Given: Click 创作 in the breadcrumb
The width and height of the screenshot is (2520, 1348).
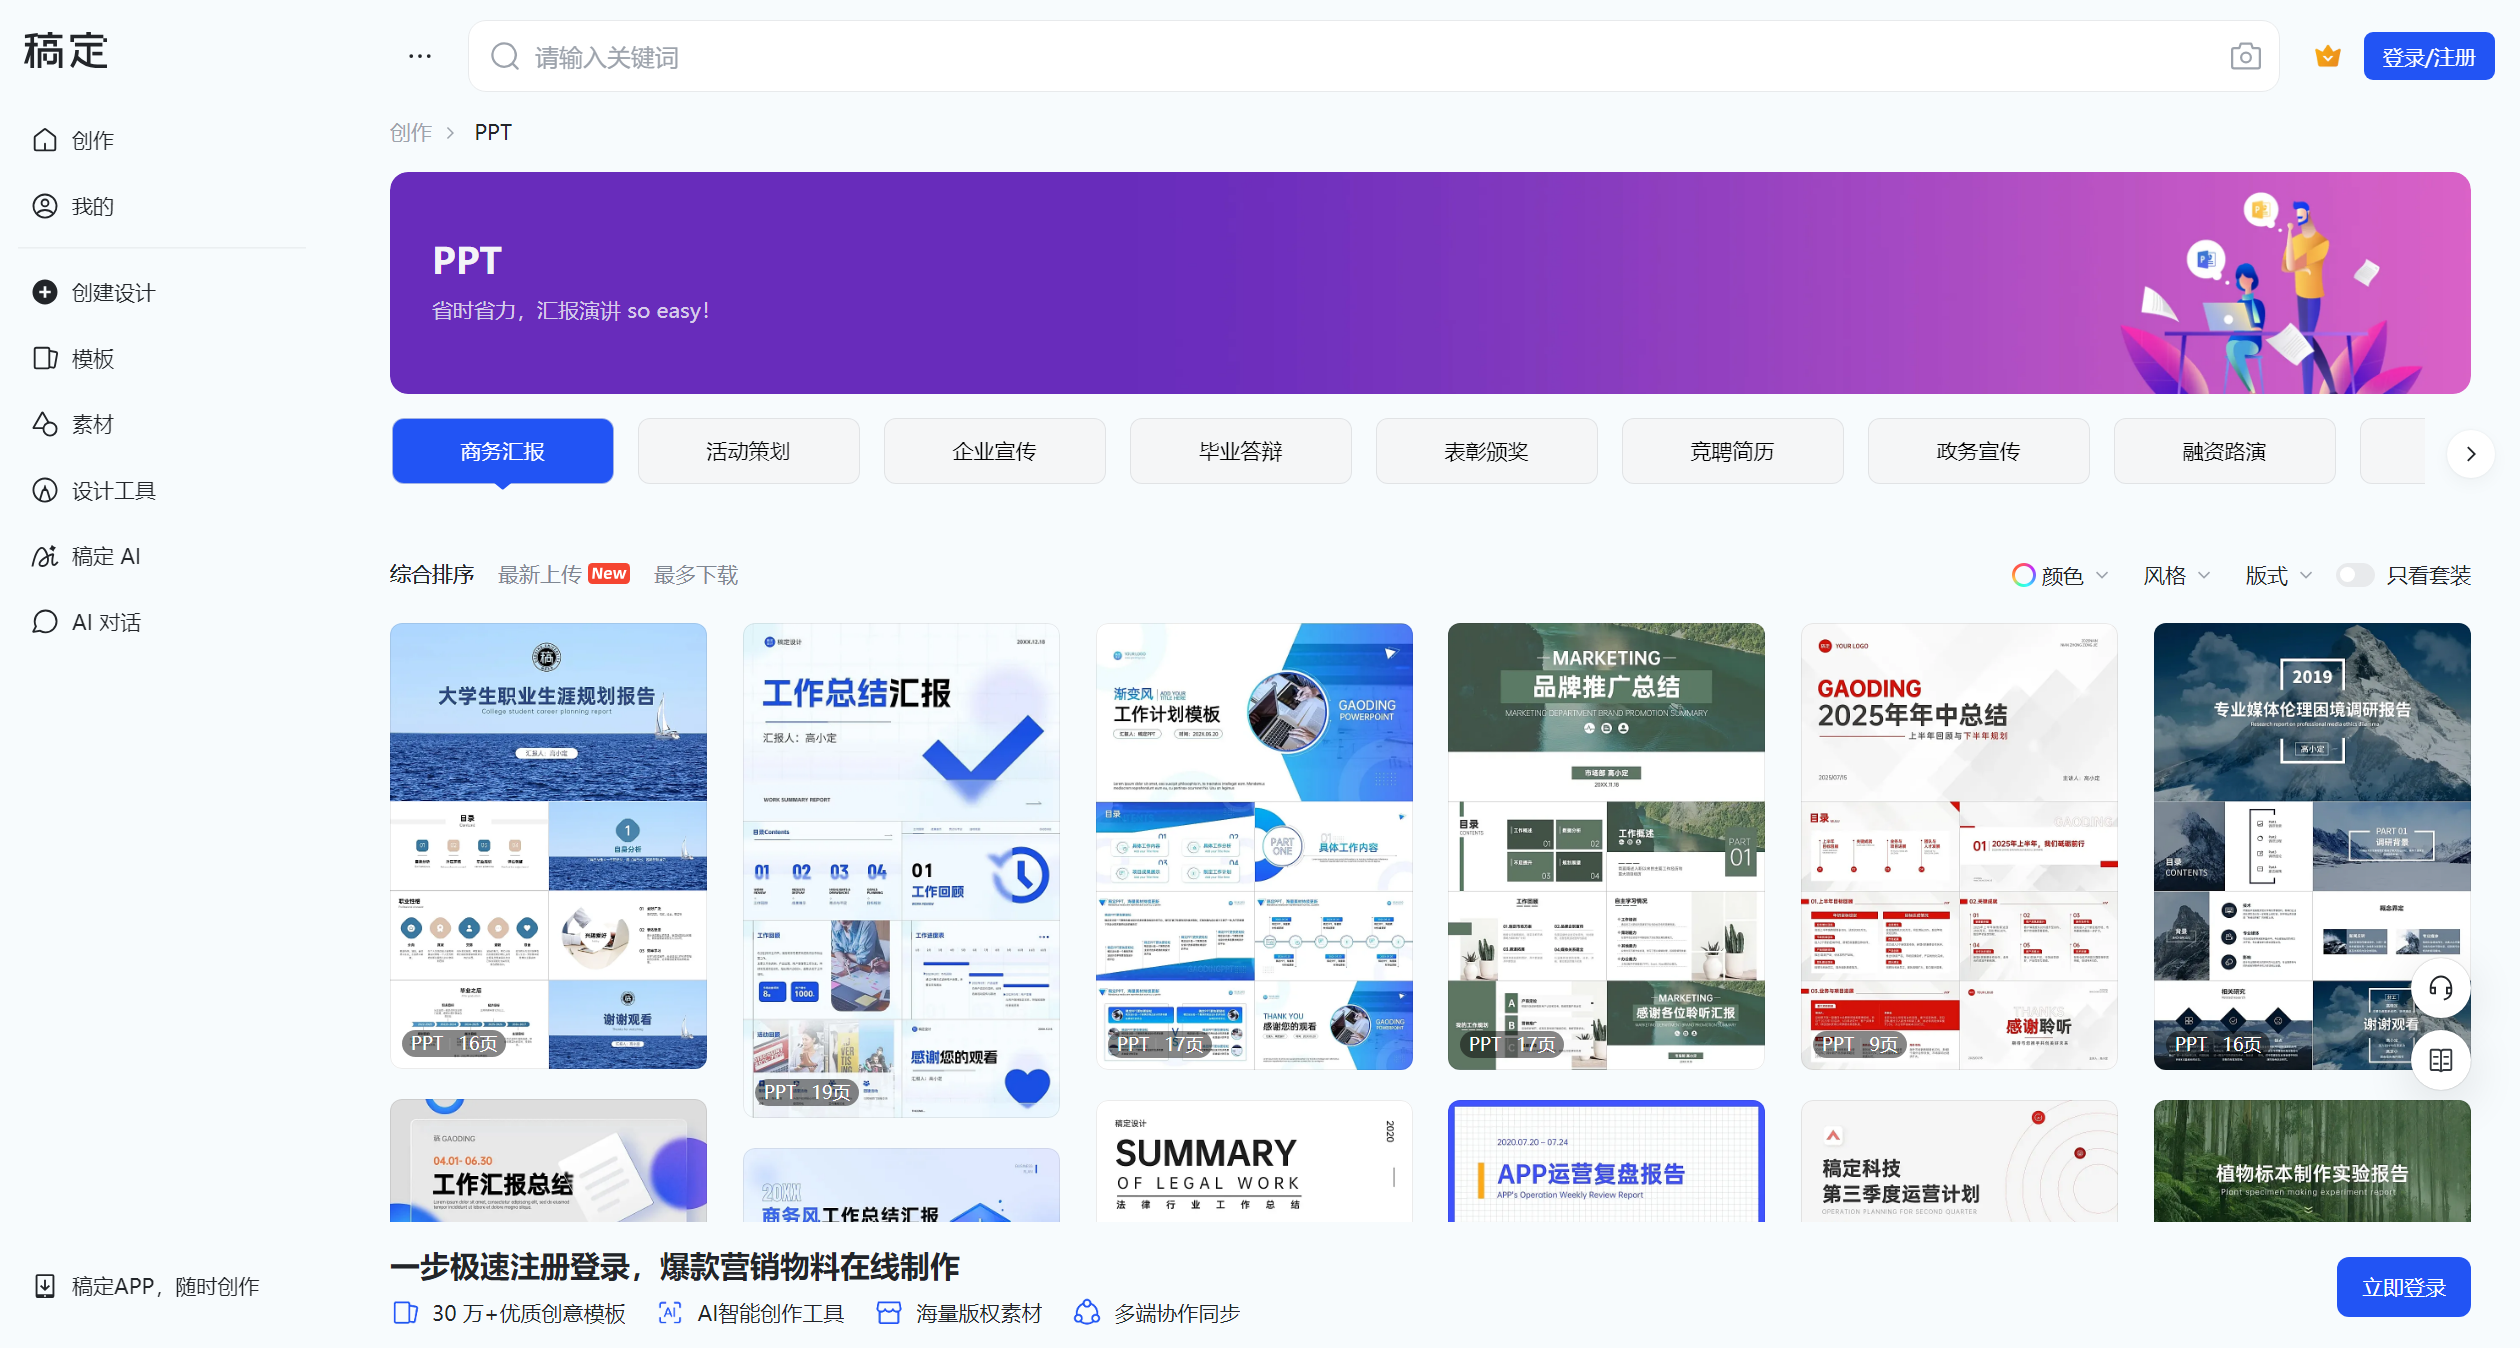Looking at the screenshot, I should click(409, 131).
